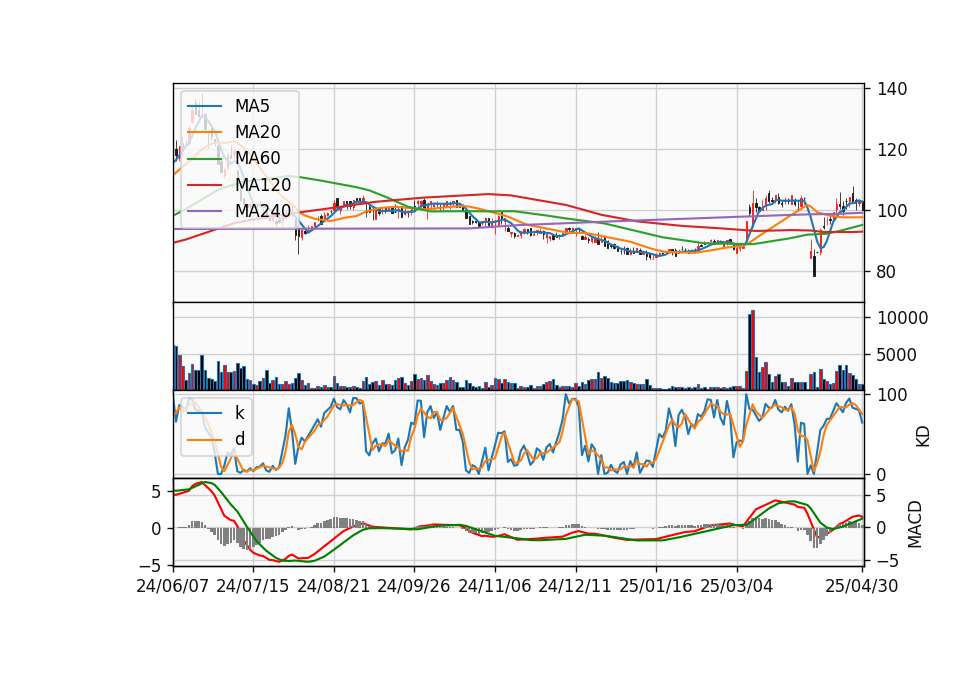Click the 100 label on the KD axis
The width and height of the screenshot is (960, 690).
(x=892, y=395)
